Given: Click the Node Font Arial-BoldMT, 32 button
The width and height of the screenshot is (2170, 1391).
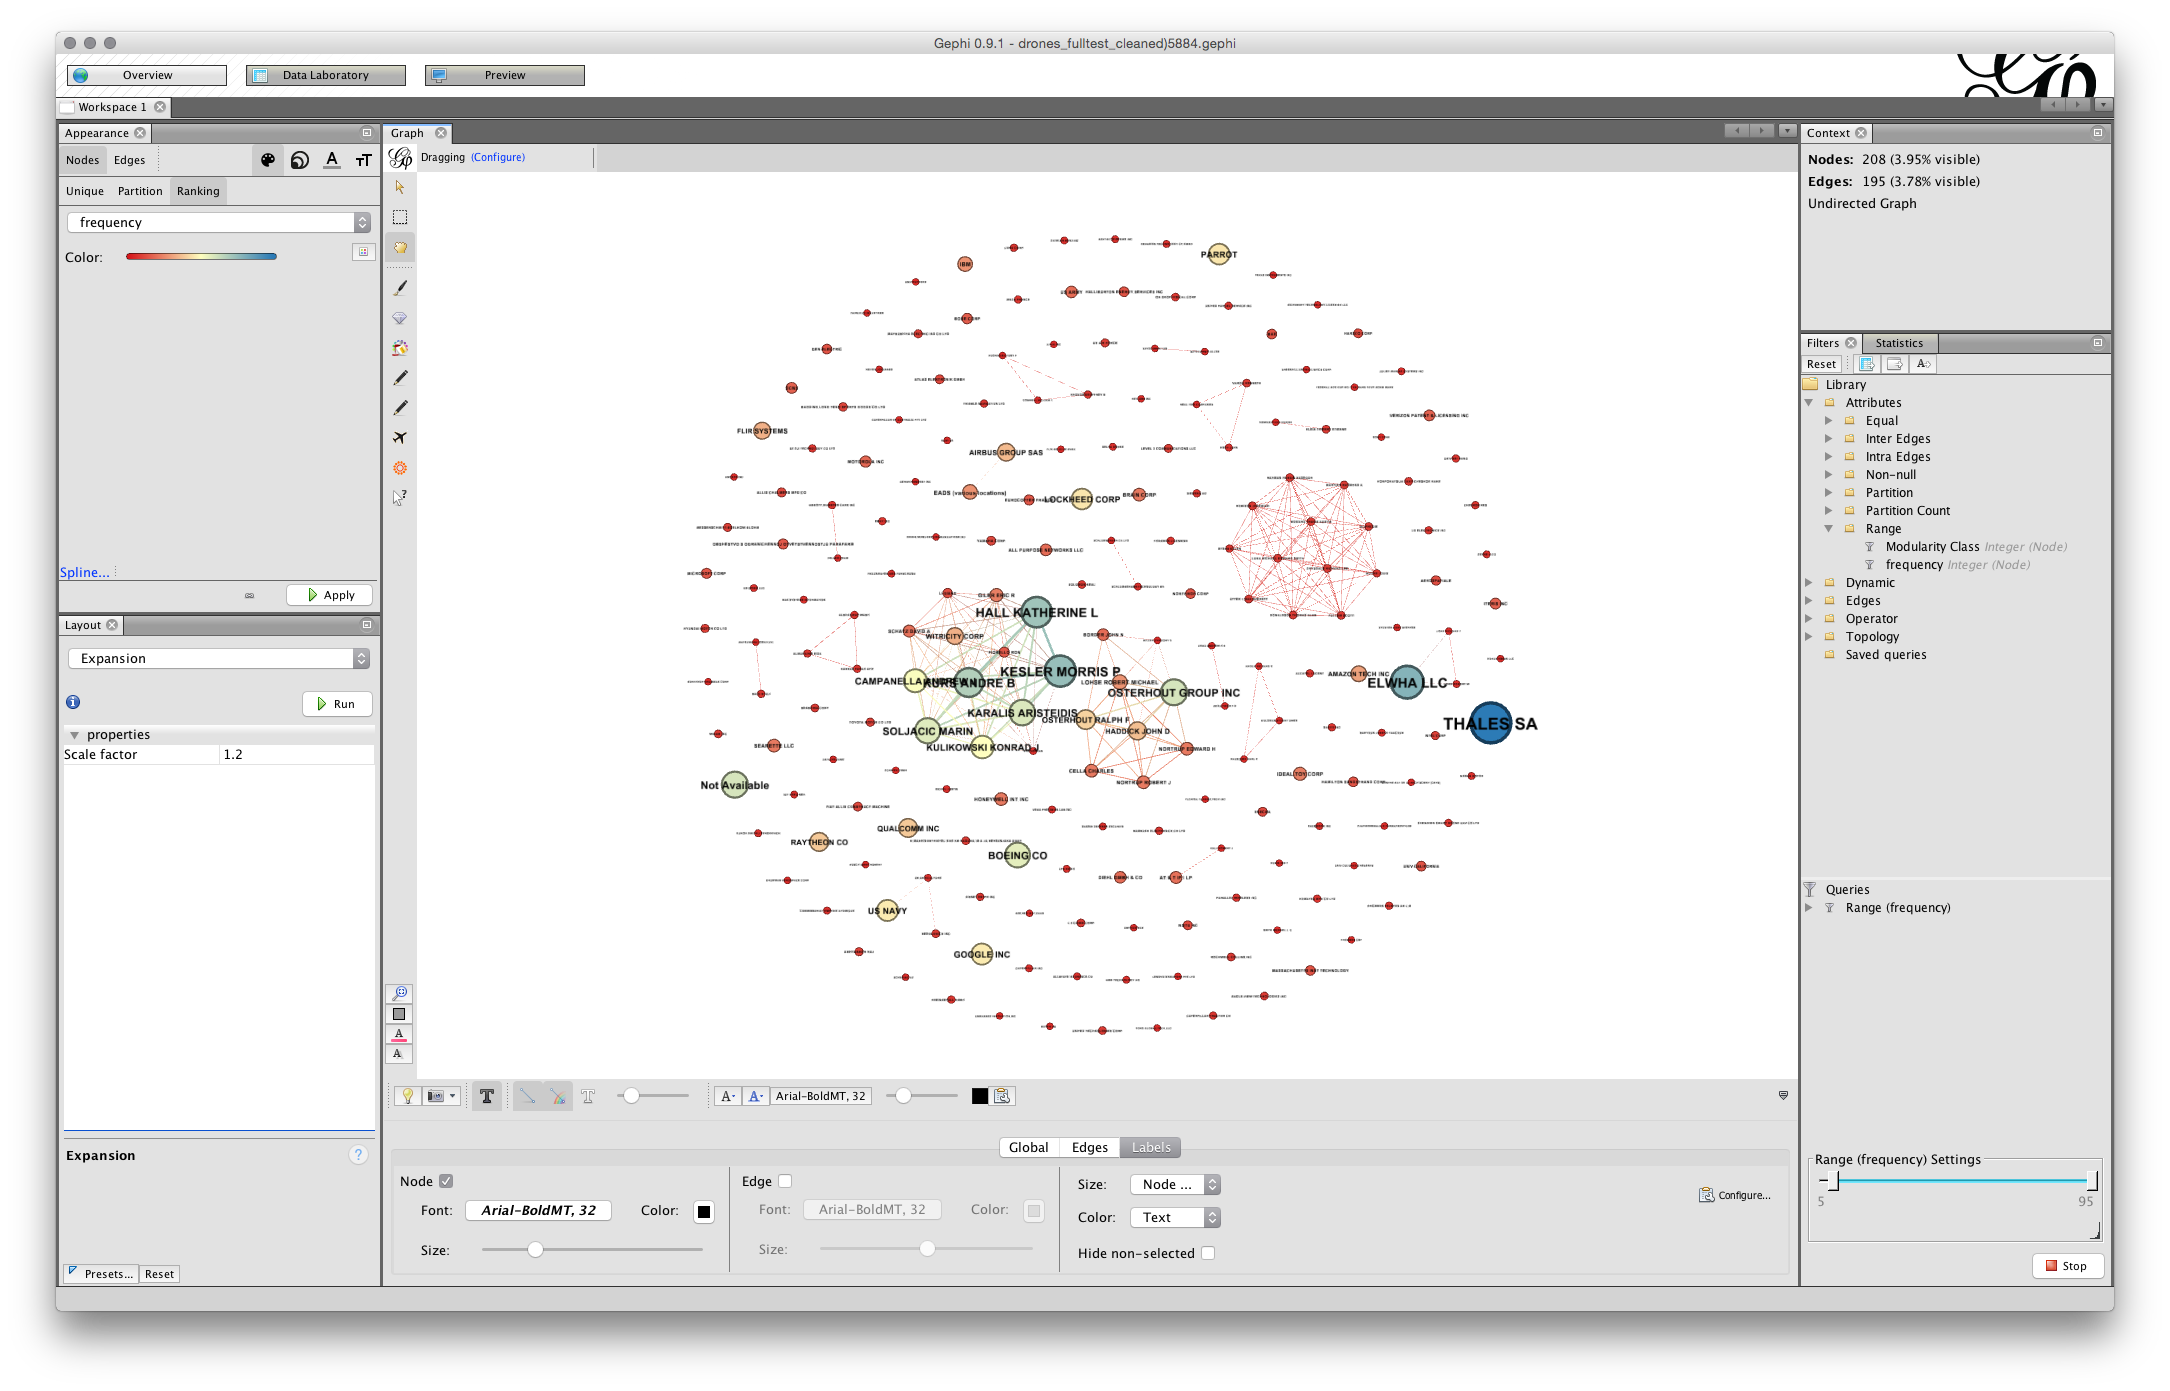Looking at the screenshot, I should click(538, 1210).
